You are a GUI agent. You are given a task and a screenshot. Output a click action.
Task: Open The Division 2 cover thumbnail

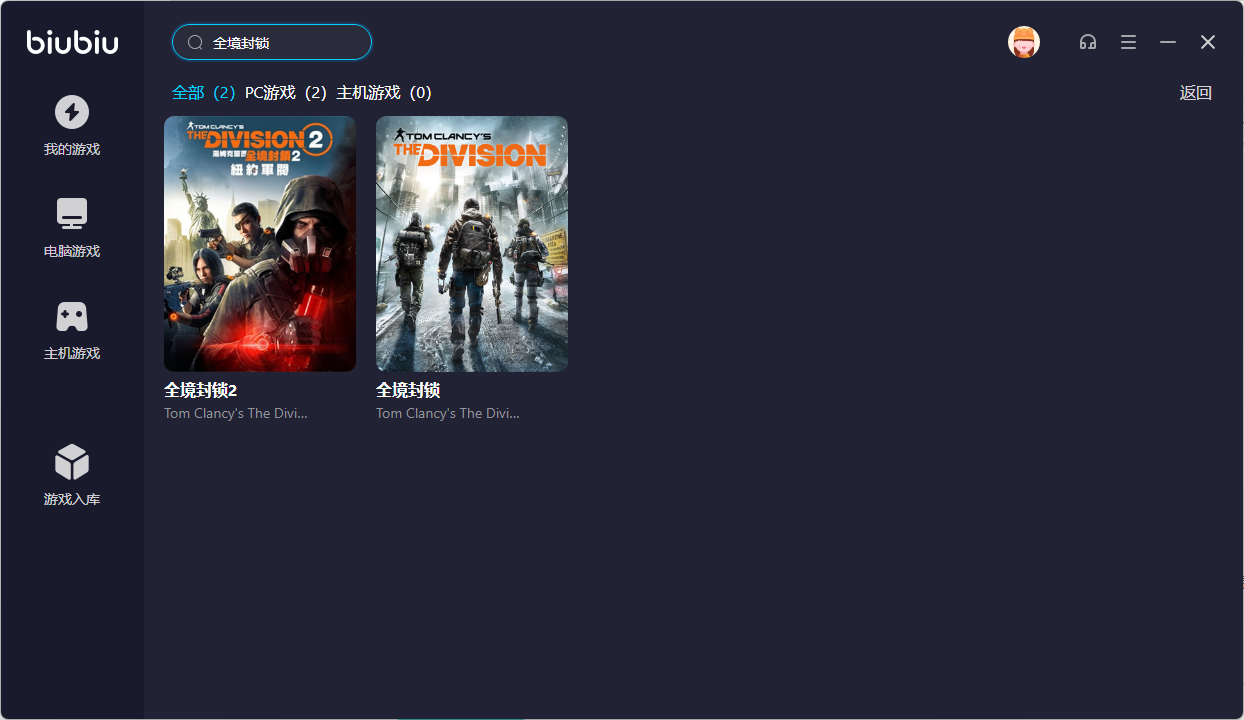(x=260, y=243)
